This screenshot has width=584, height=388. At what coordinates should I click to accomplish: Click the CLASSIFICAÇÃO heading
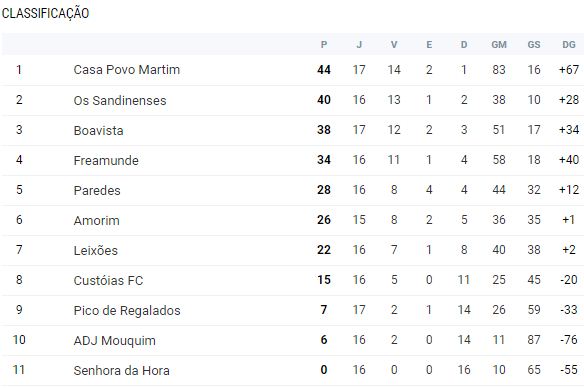[45, 13]
